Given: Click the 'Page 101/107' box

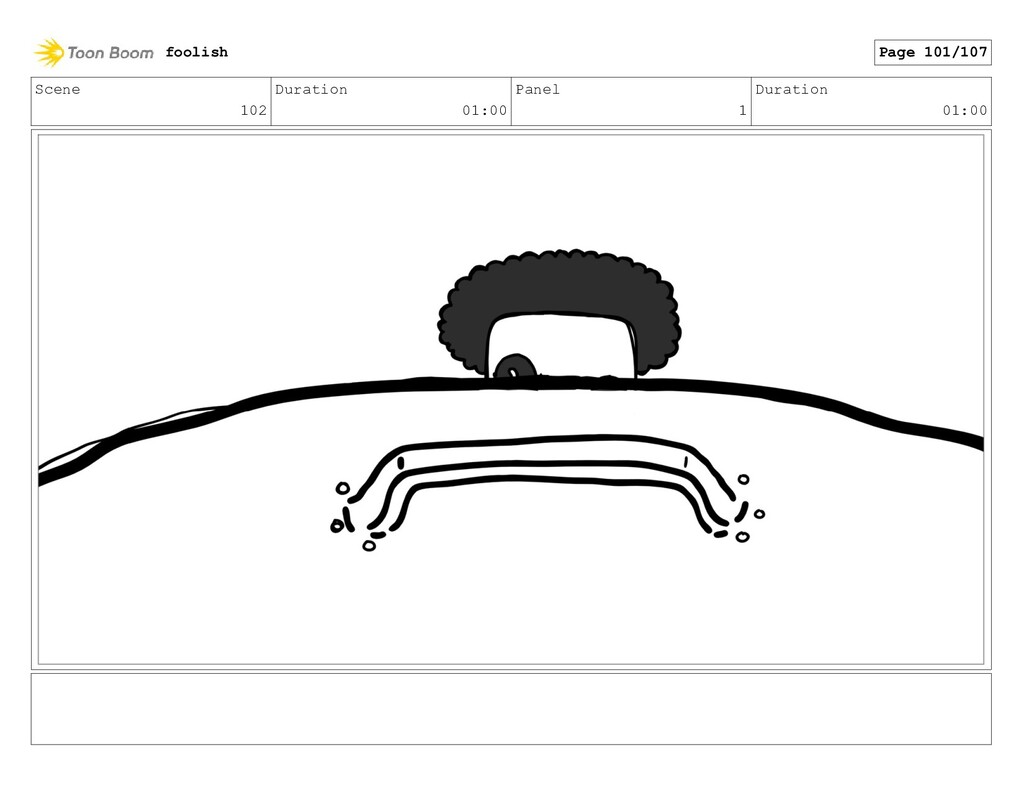Looking at the screenshot, I should tap(933, 52).
